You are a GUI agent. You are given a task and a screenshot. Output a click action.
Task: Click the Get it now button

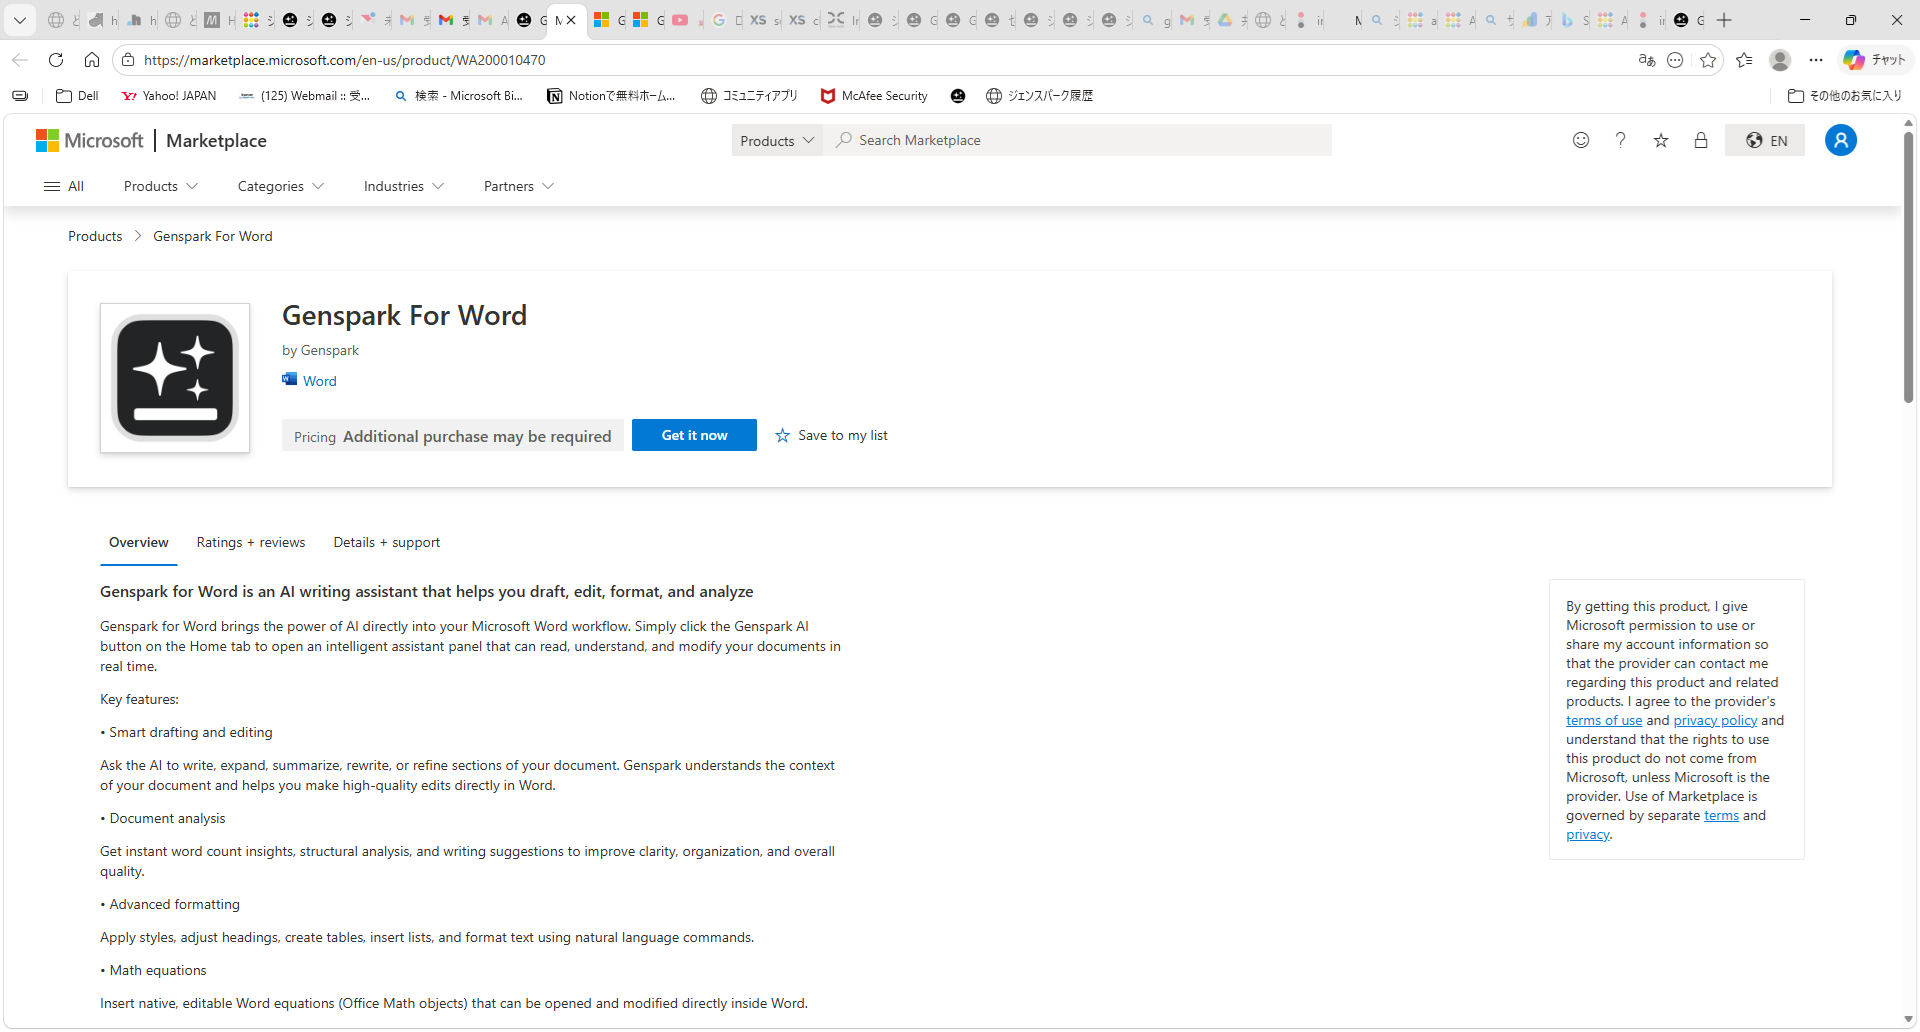(x=694, y=435)
